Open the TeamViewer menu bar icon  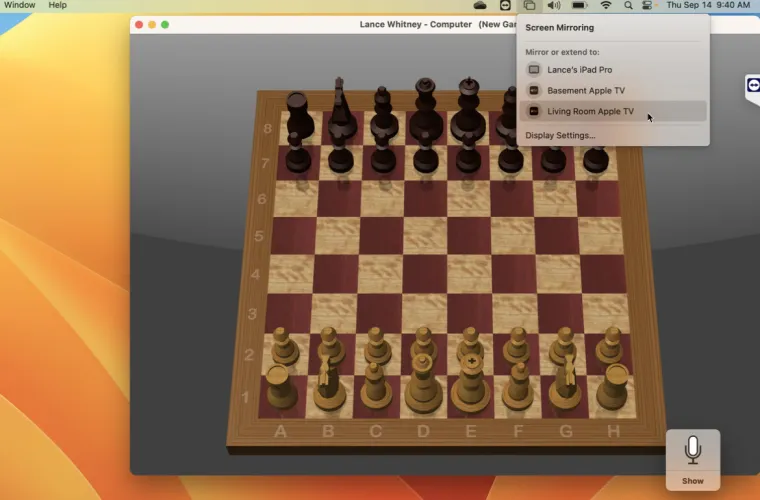pos(505,6)
